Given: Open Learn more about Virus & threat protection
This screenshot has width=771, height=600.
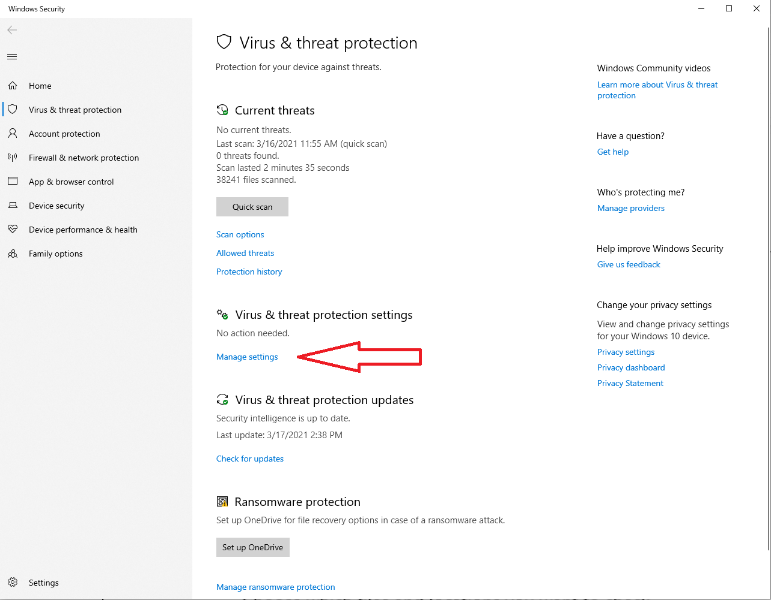Looking at the screenshot, I should (x=657, y=90).
